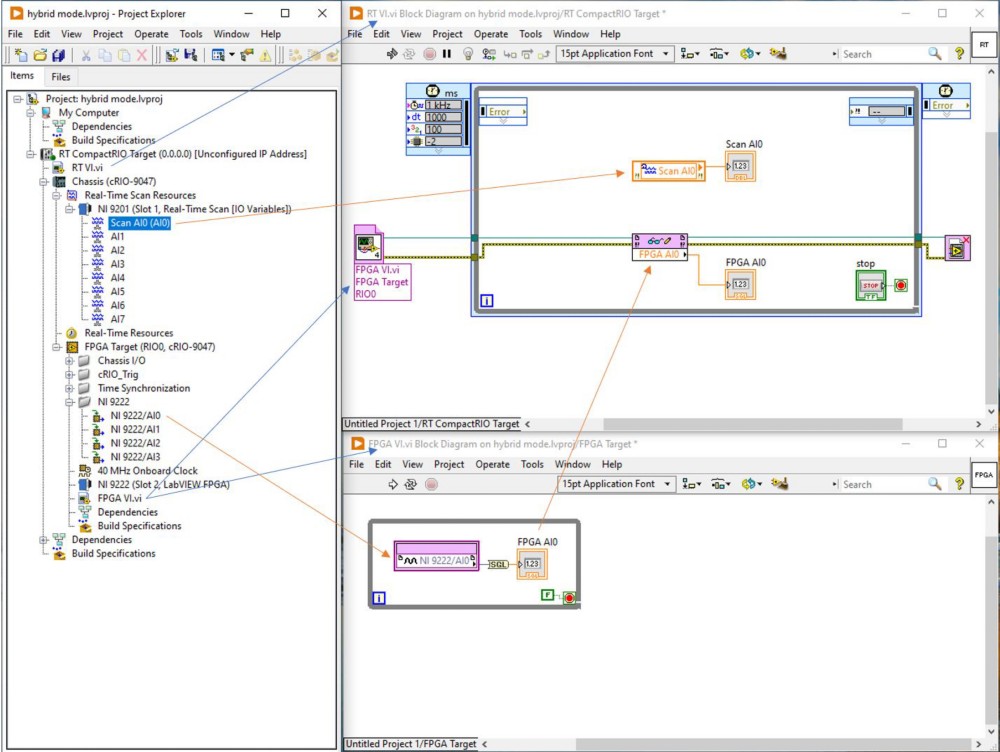Select FPGA VI.vi in the project tree
Viewport: 1000px width, 752px height.
(120, 498)
